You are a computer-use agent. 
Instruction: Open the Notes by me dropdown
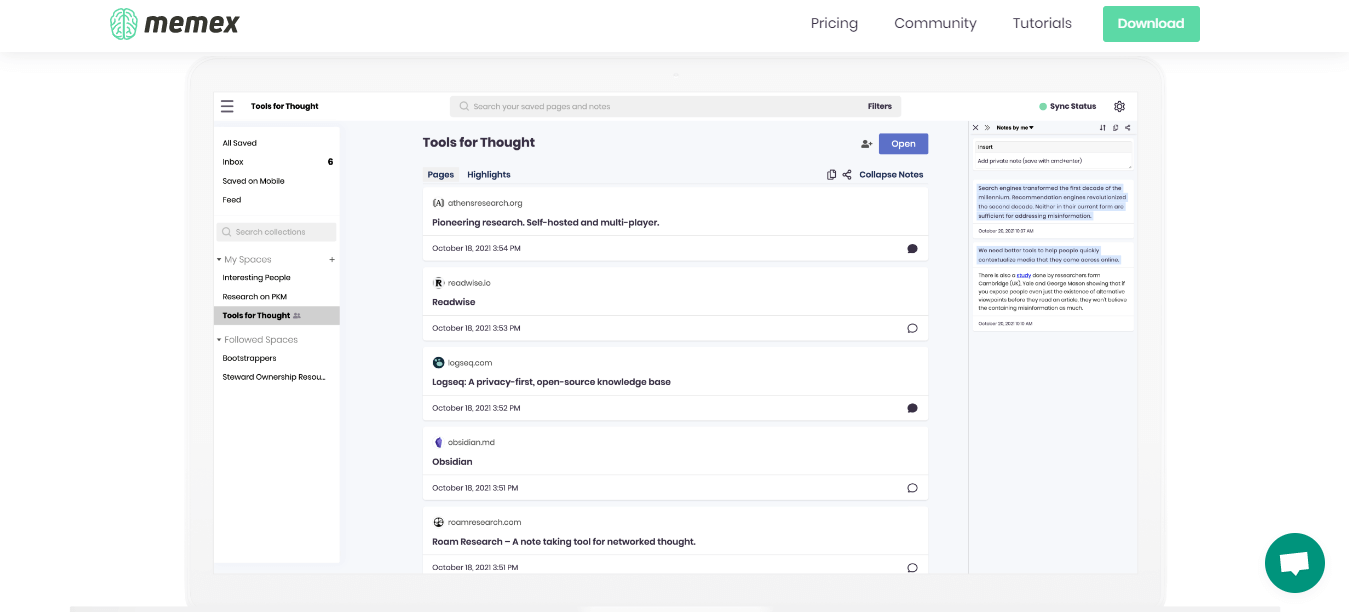point(1015,128)
